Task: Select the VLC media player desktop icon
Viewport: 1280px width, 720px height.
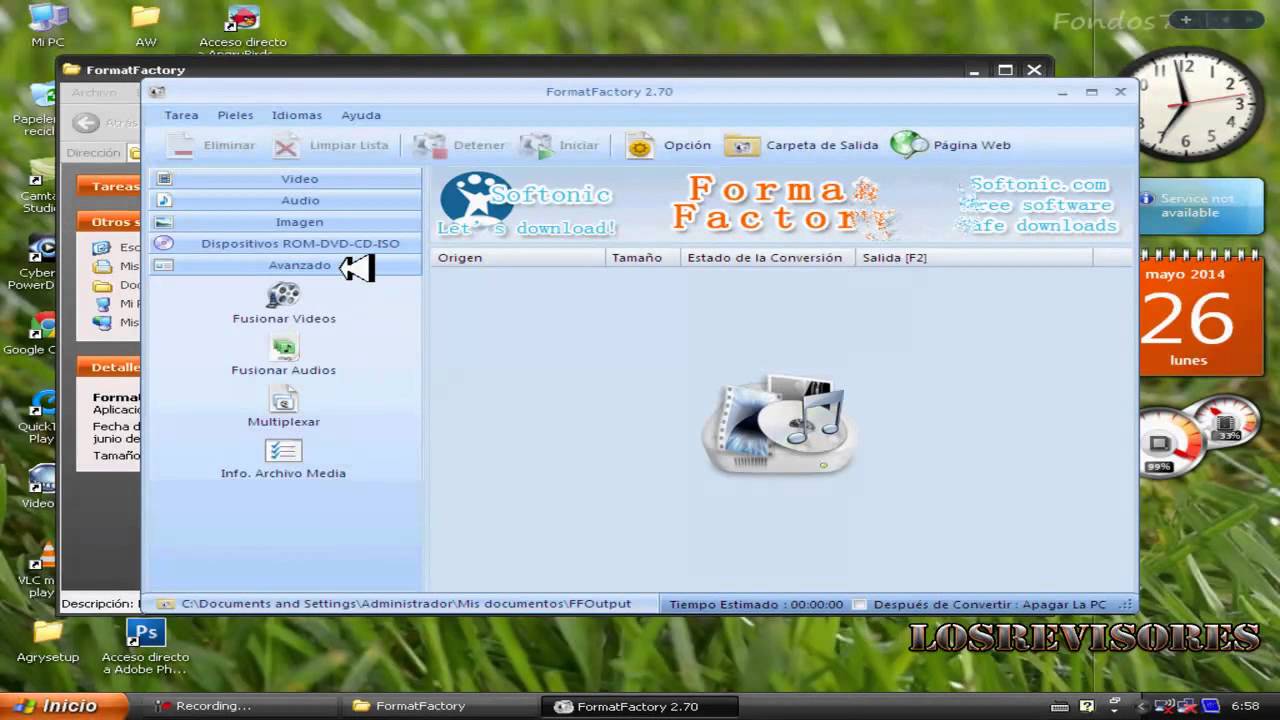Action: coord(42,570)
